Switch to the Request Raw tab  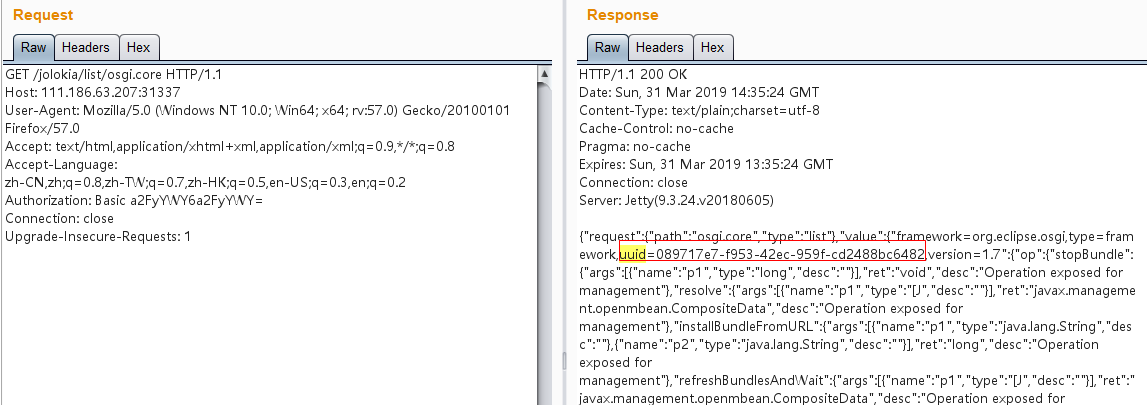(x=33, y=48)
